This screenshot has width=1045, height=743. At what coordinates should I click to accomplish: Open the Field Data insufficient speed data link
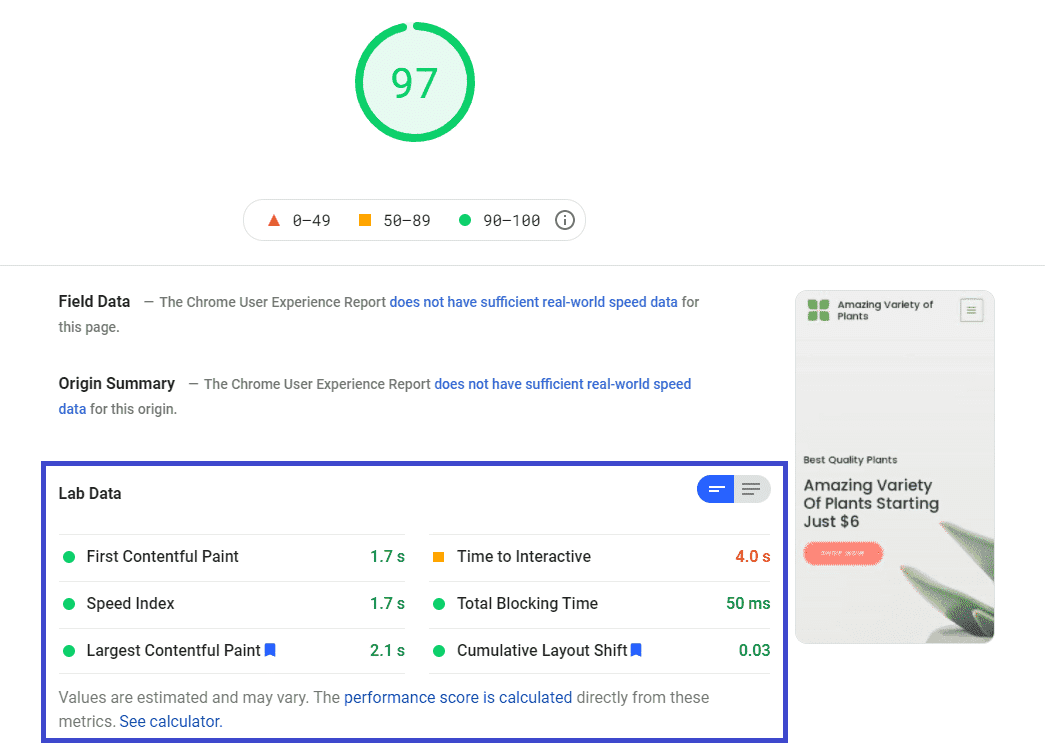coord(533,302)
